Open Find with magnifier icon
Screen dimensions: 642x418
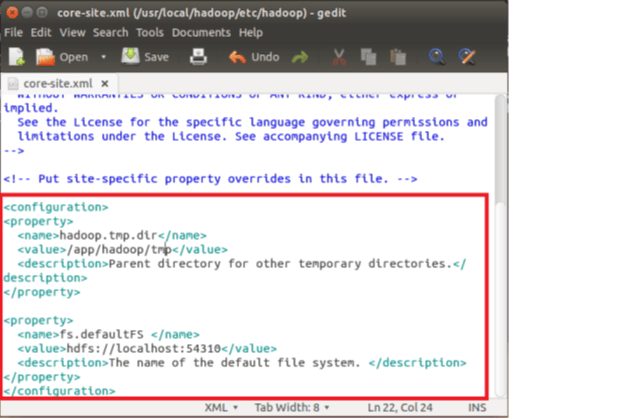(x=440, y=57)
